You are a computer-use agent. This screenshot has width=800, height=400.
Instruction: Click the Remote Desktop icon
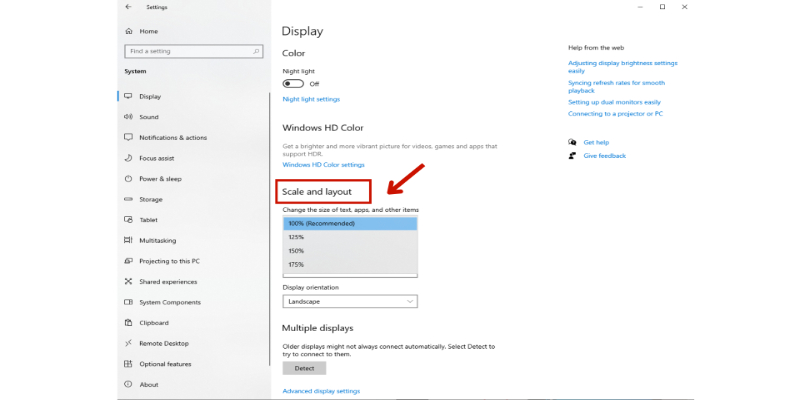[129, 343]
